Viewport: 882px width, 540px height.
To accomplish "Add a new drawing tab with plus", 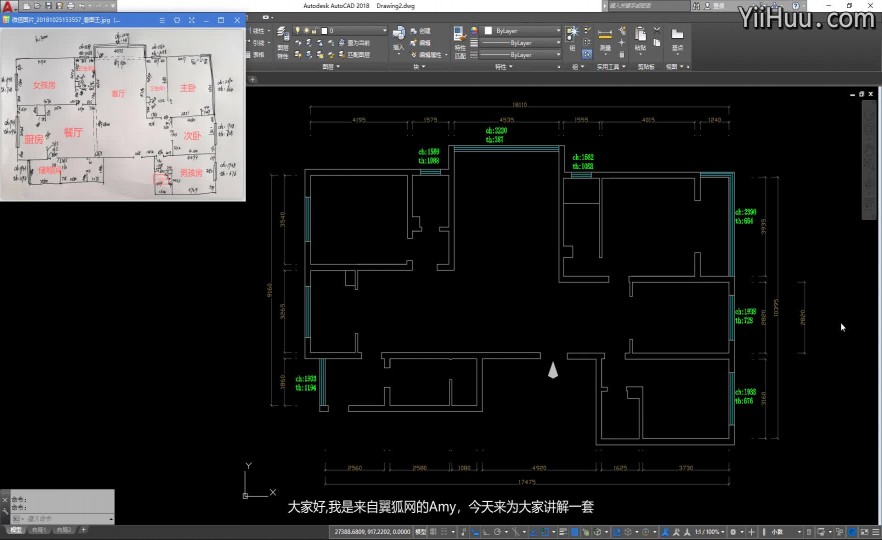I will point(253,79).
